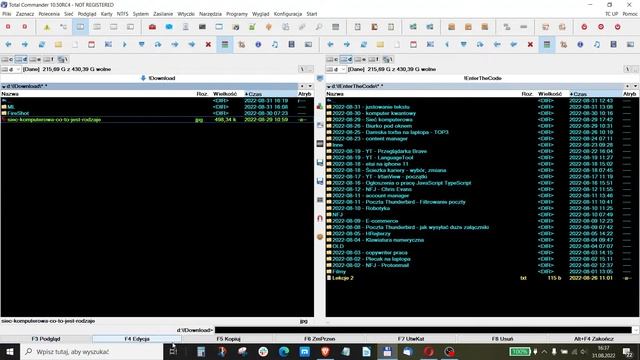Switch right panel to drive c
The height and width of the screenshot is (360, 640).
point(332,60)
